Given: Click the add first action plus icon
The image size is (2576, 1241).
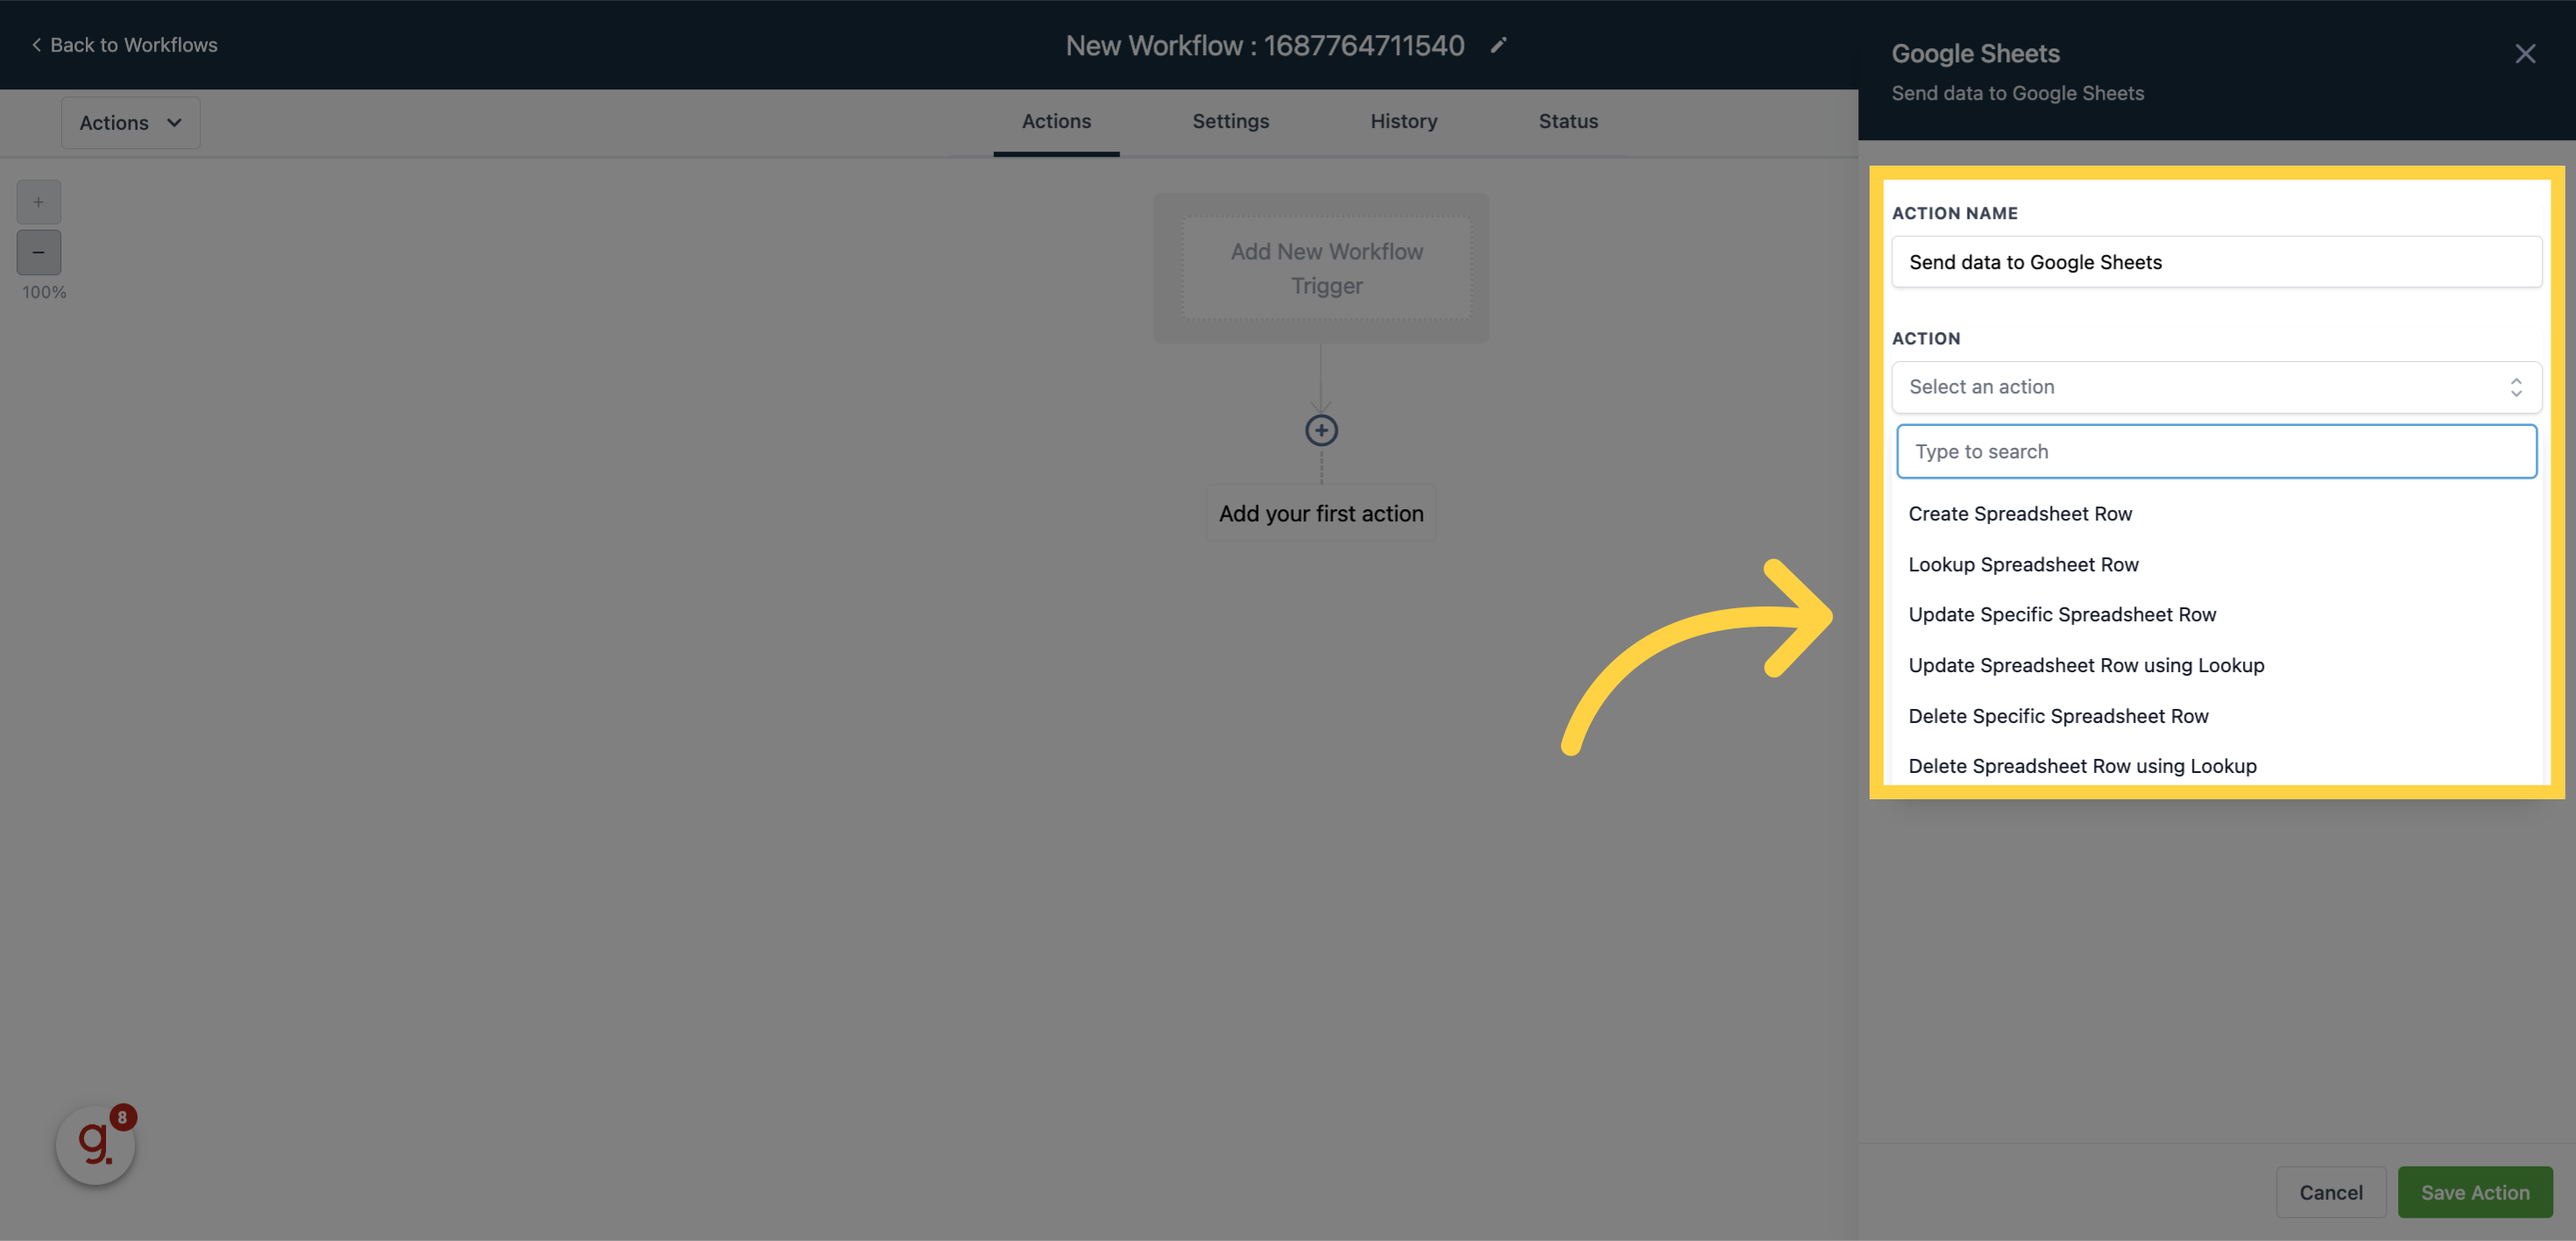Looking at the screenshot, I should coord(1323,430).
